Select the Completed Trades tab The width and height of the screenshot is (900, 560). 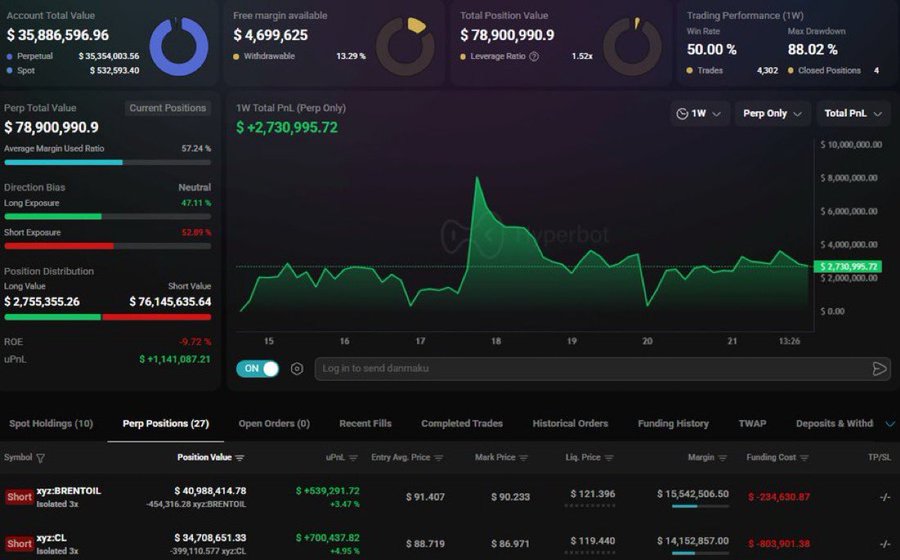tap(462, 424)
